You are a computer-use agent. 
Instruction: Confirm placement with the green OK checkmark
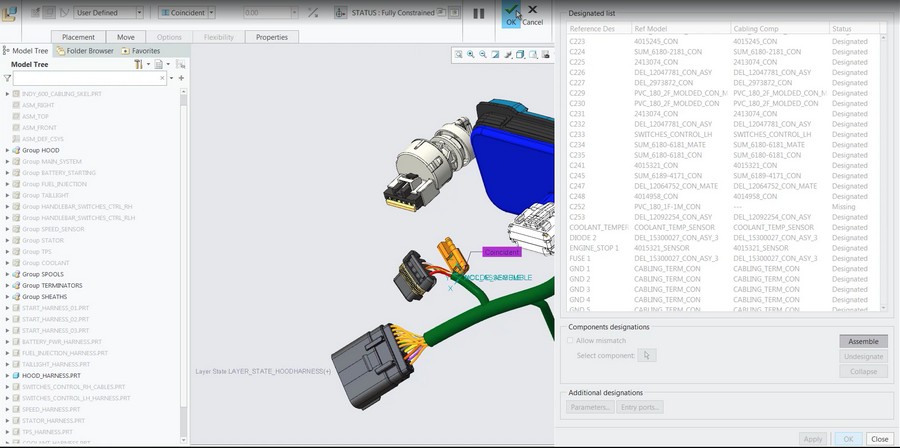[x=510, y=14]
